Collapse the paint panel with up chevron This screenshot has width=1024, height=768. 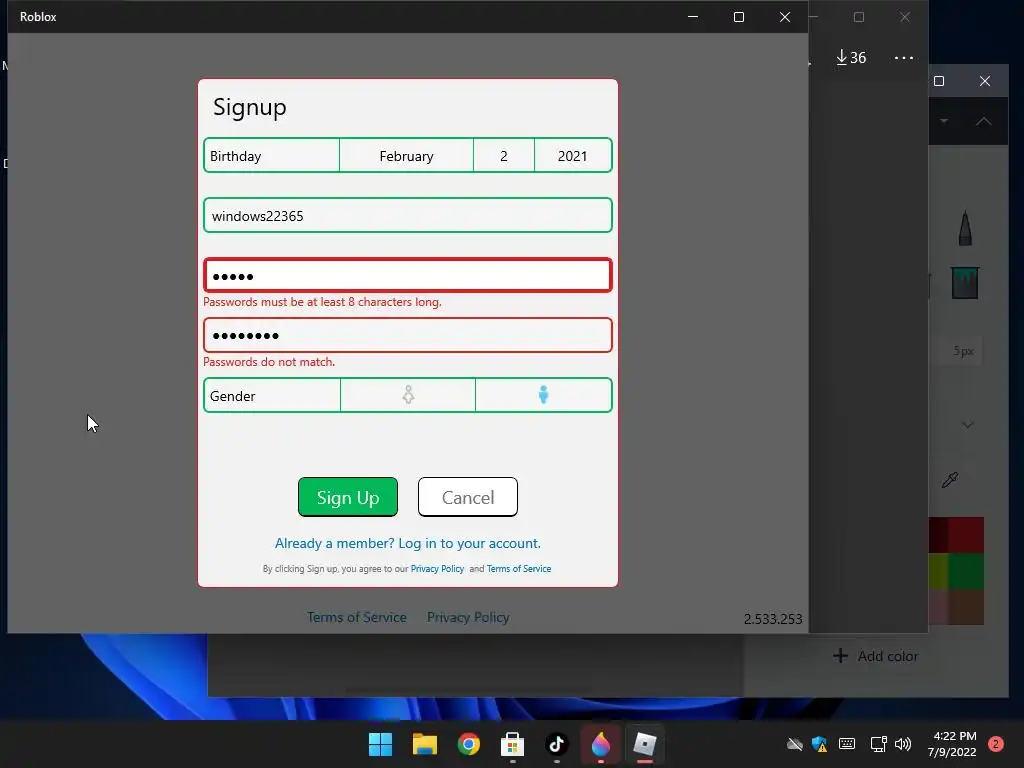pyautogui.click(x=984, y=121)
